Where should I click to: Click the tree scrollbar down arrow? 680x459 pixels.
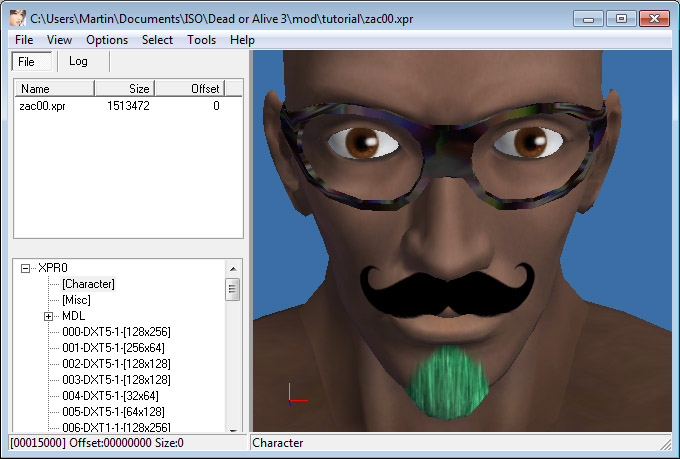233,429
